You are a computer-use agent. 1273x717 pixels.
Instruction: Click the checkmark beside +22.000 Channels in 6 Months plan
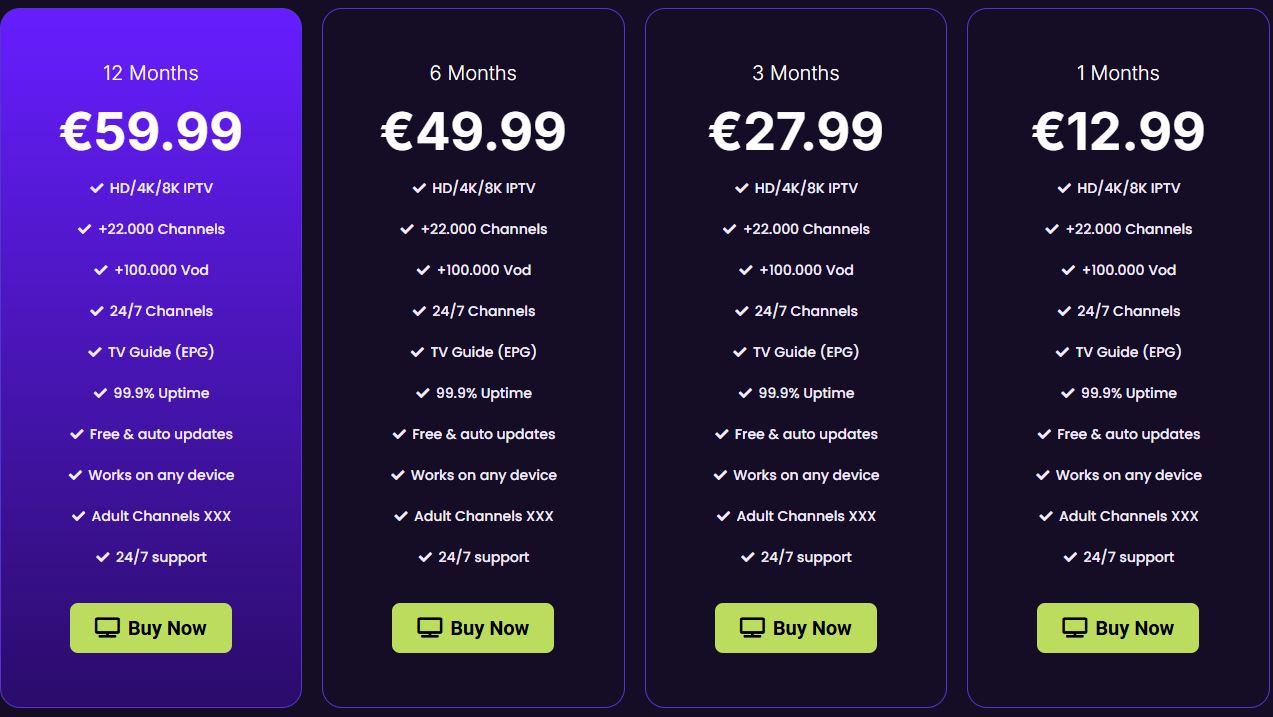[x=406, y=229]
